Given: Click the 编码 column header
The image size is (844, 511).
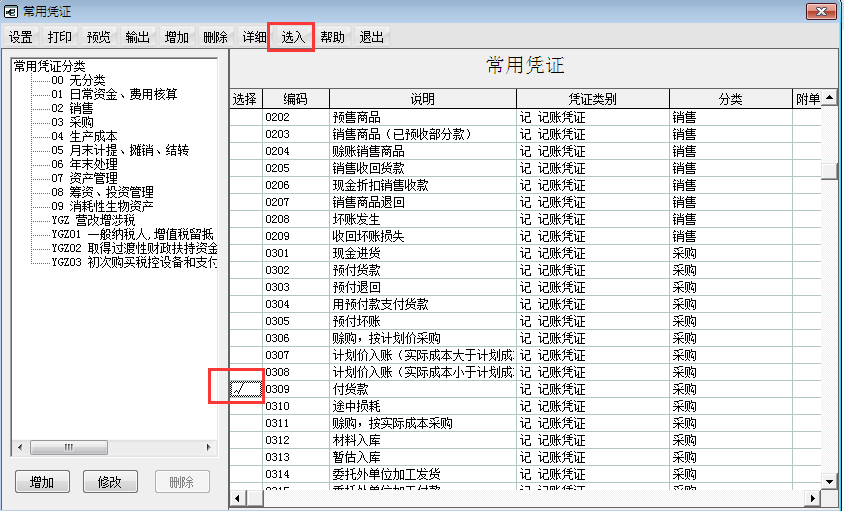Looking at the screenshot, I should point(295,99).
